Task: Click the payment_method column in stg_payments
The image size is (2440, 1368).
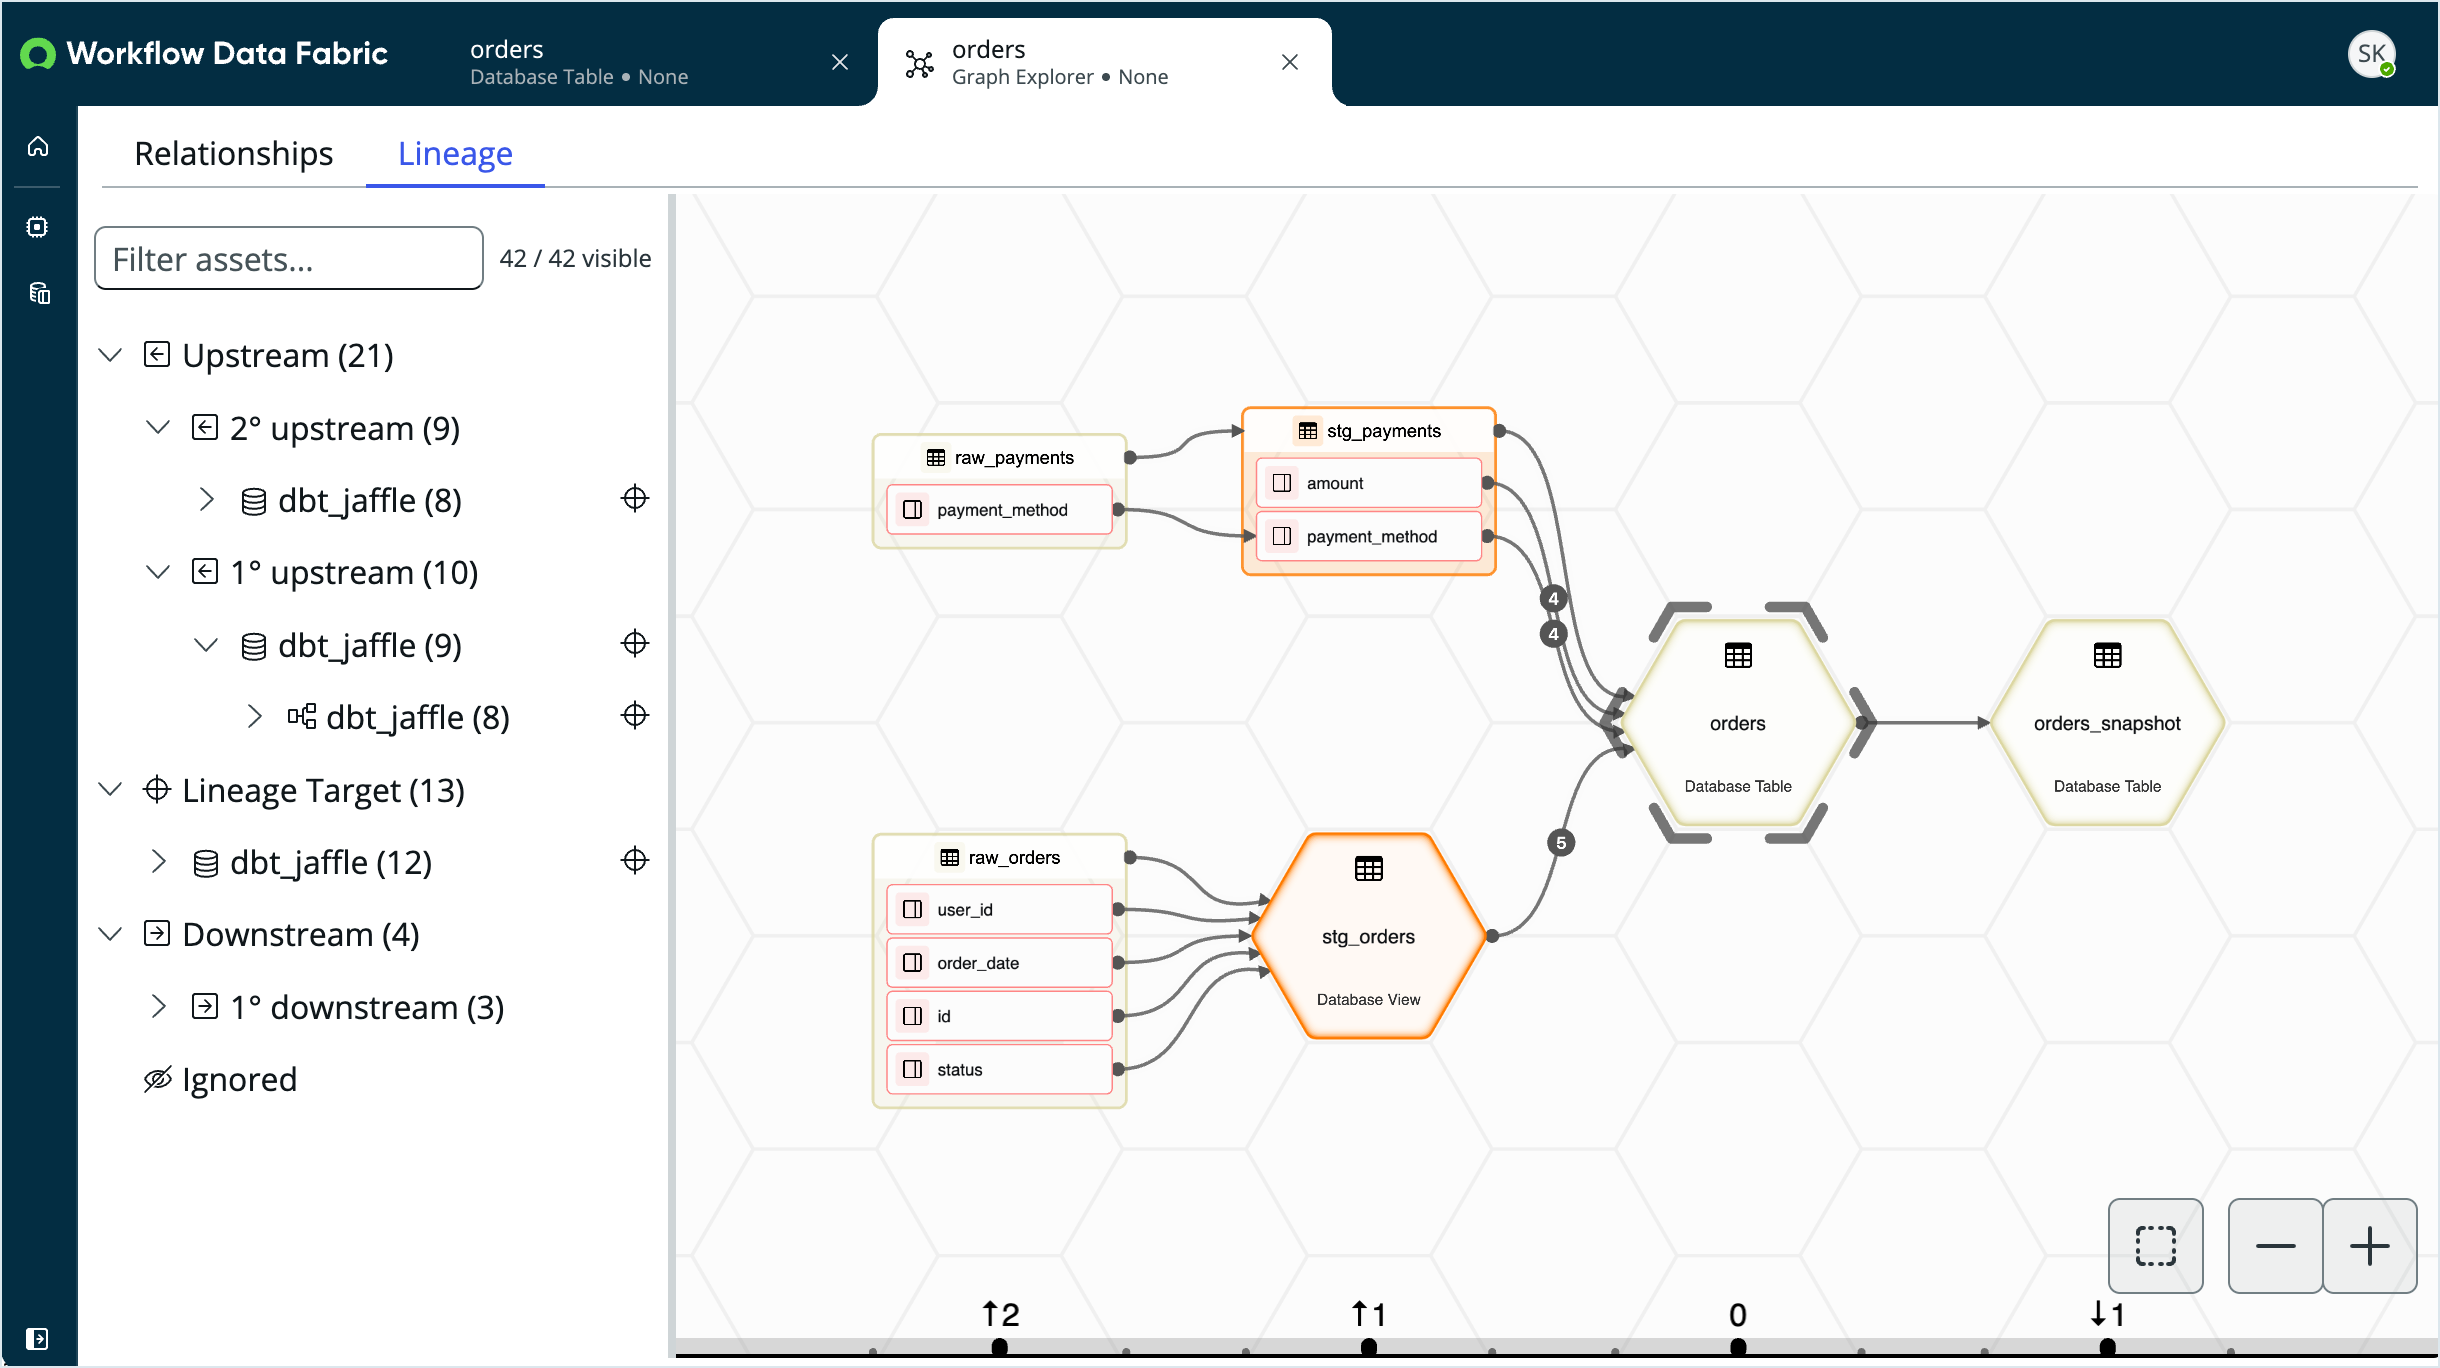Action: tap(1368, 537)
